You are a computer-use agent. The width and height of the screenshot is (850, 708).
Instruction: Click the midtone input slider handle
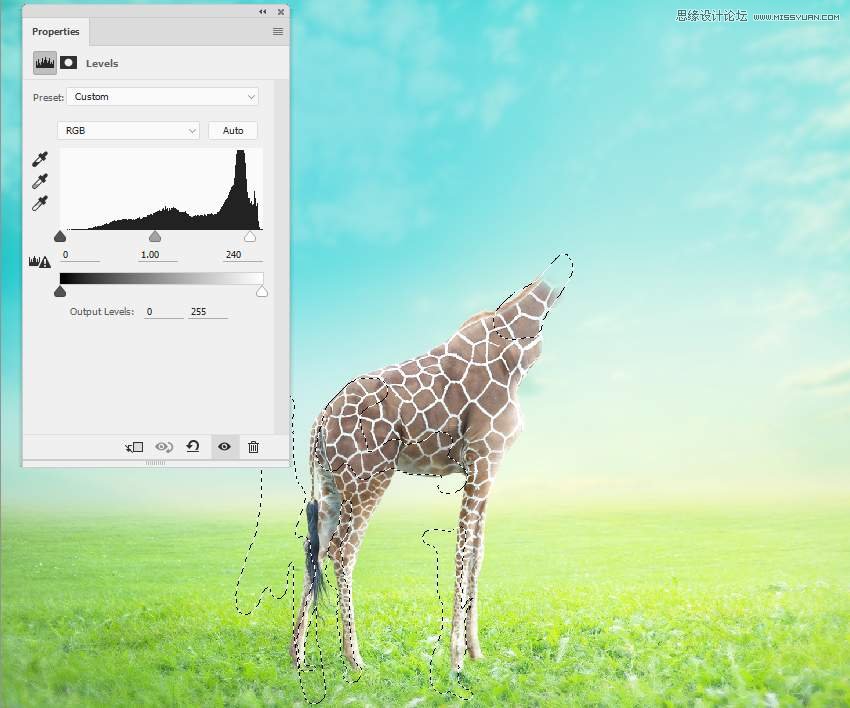point(155,237)
